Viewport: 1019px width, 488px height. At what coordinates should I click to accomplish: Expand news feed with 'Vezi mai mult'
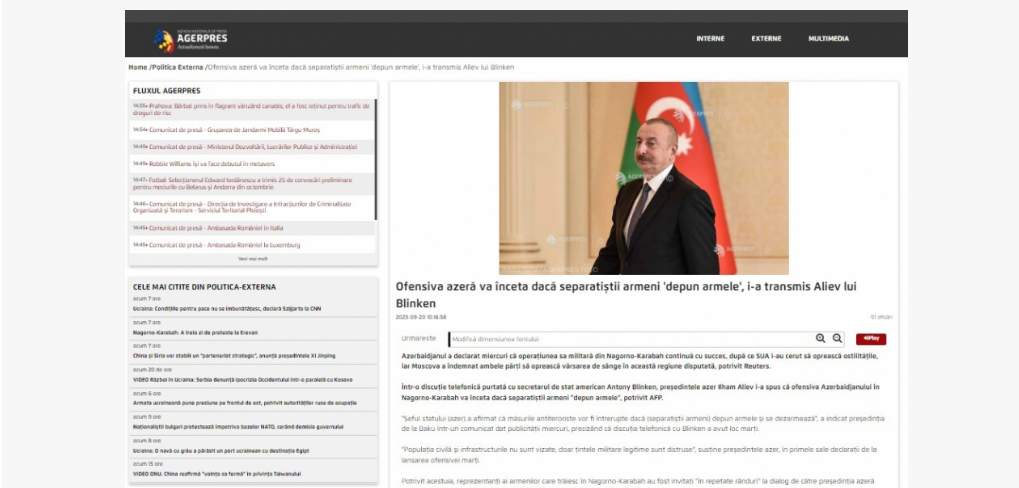click(253, 258)
